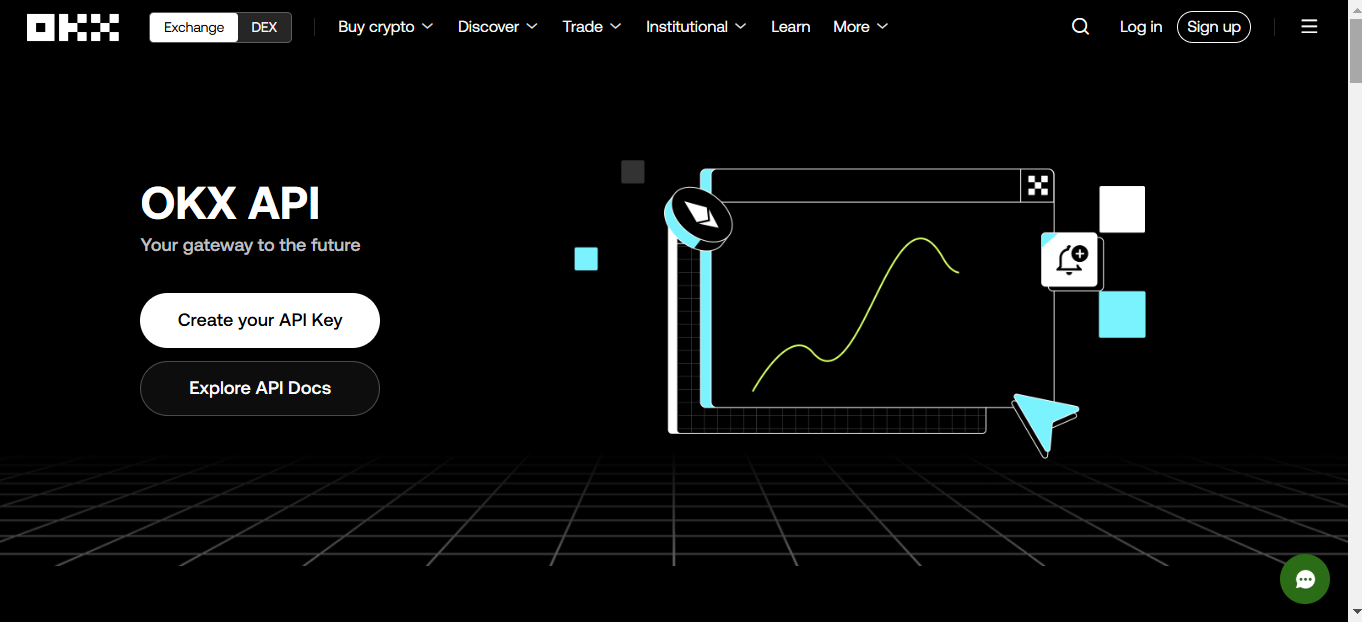The height and width of the screenshot is (622, 1362).
Task: Click the 'Your gateway to the future' text
Action: 250,245
